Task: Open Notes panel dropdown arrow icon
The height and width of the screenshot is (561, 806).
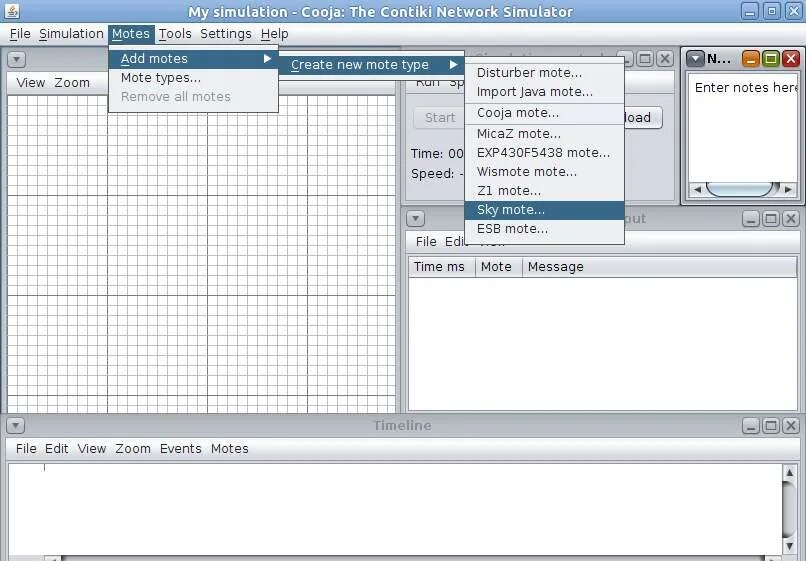Action: (695, 59)
